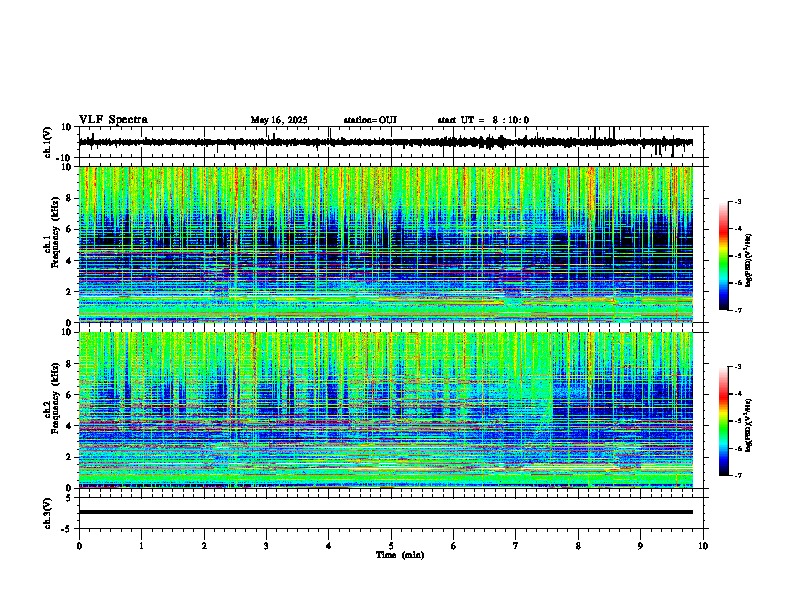Click the time axis tick label "2"
Screen dimensions: 792x612
pos(204,546)
